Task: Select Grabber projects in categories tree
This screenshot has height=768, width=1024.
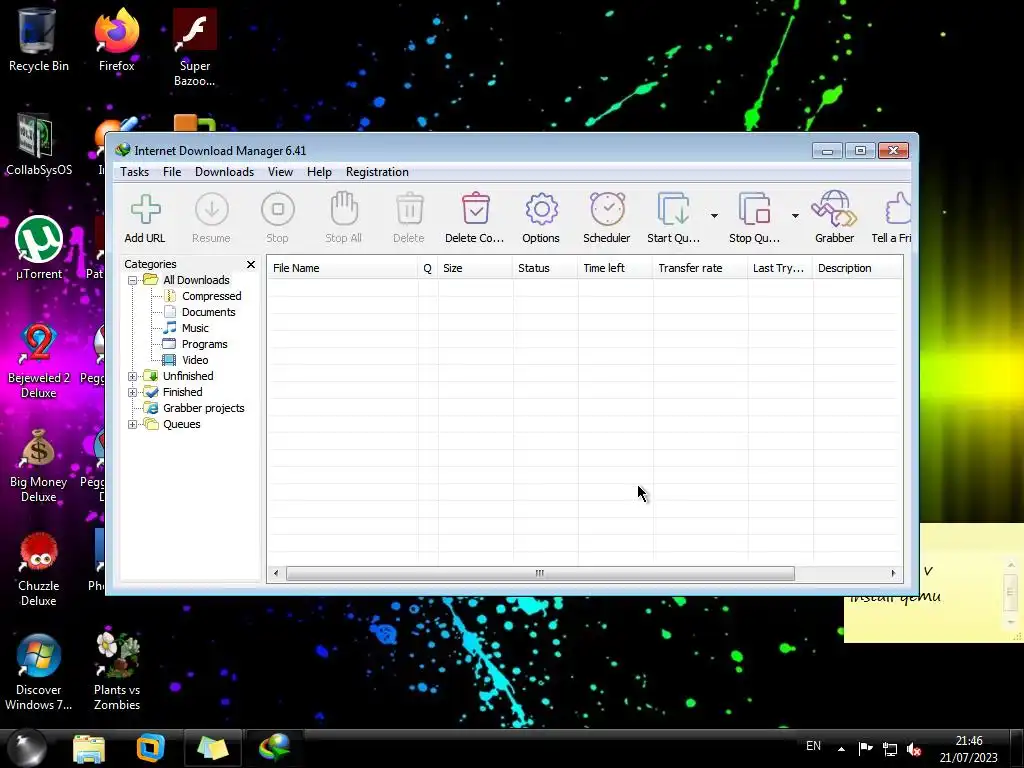Action: (x=203, y=408)
